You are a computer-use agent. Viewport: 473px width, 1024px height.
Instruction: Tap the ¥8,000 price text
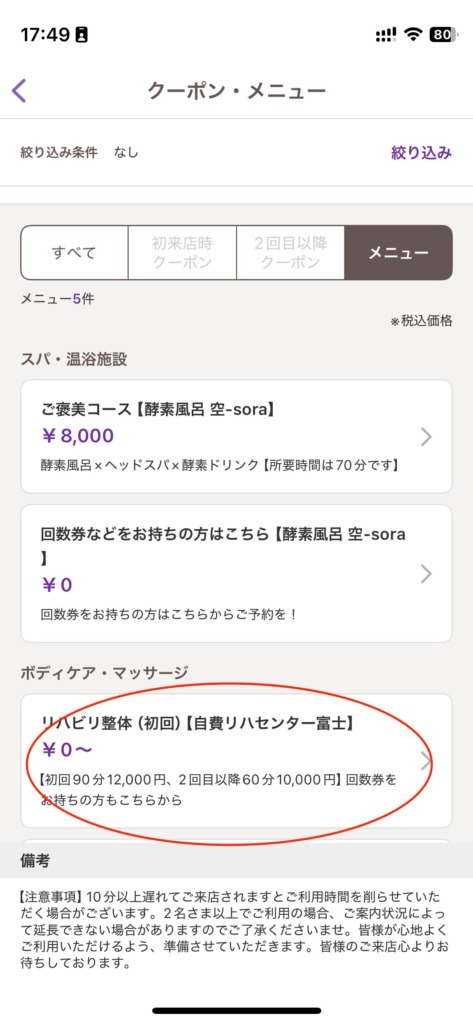[x=76, y=436]
